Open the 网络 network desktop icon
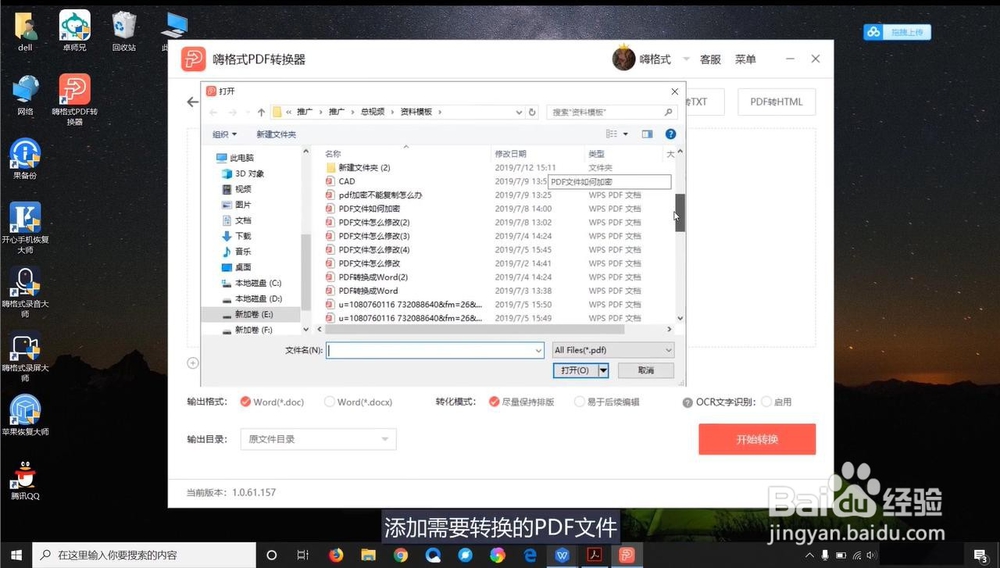The height and width of the screenshot is (568, 1000). (x=25, y=94)
